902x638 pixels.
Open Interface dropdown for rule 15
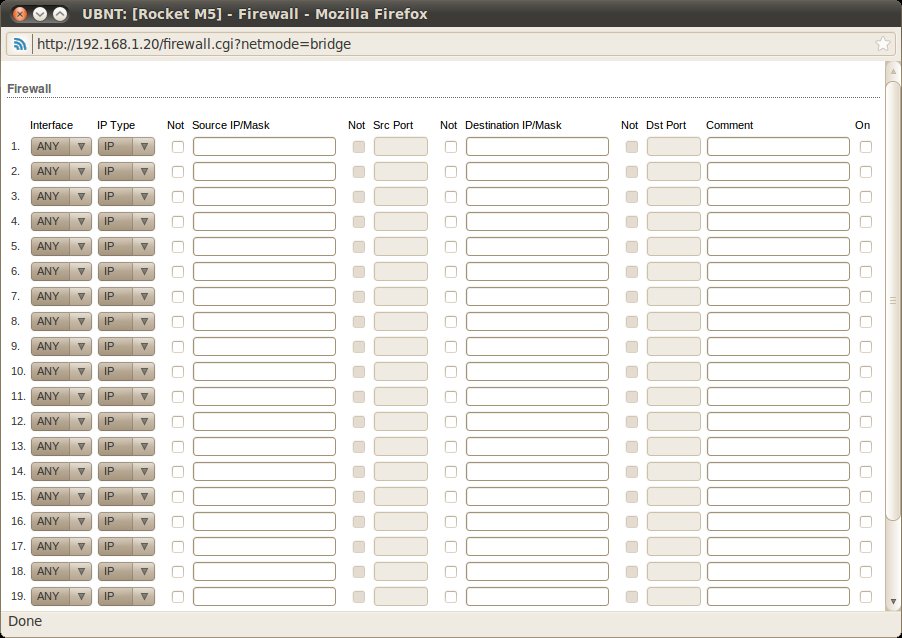pyautogui.click(x=61, y=496)
